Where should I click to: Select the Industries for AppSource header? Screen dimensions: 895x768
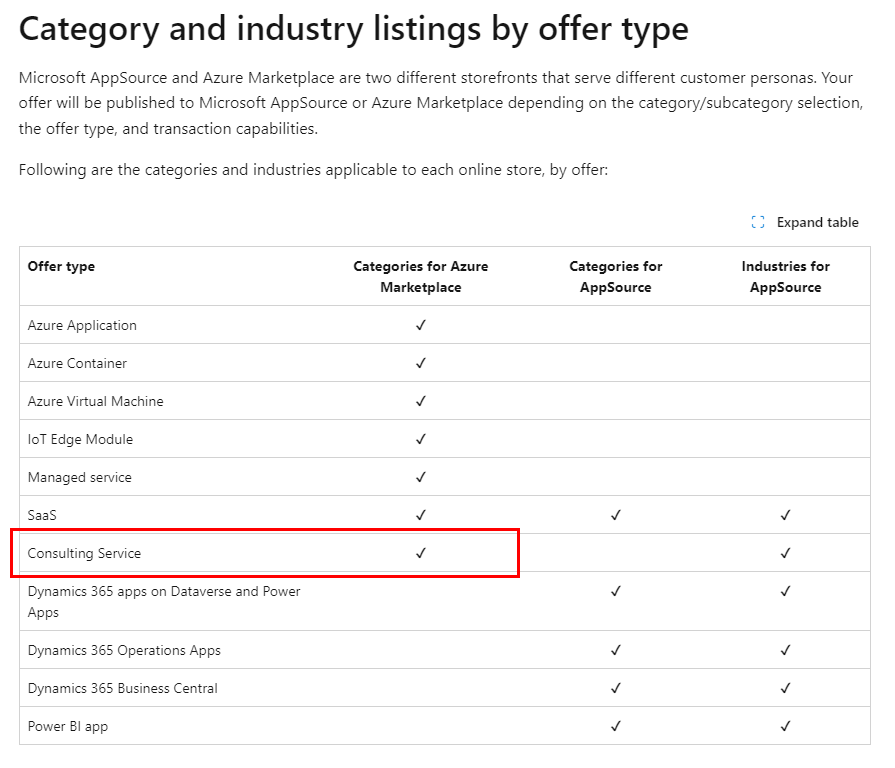pyautogui.click(x=785, y=277)
